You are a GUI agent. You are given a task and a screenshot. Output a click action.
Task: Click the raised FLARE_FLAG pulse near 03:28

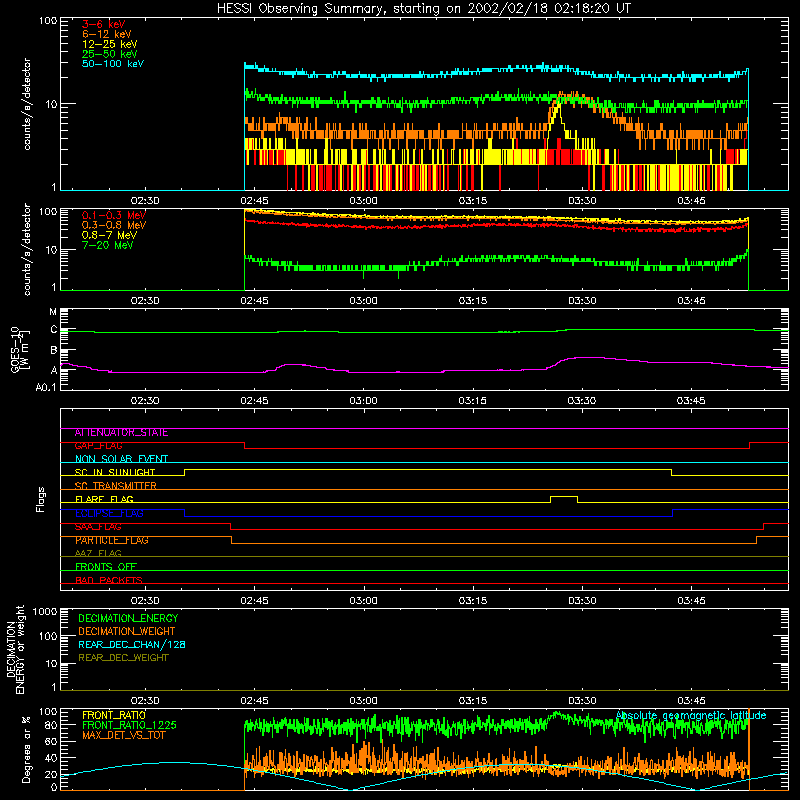click(x=564, y=496)
